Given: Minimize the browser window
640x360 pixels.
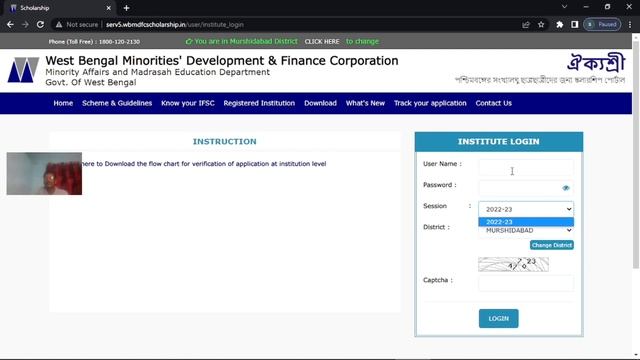Looking at the screenshot, I should pos(586,7).
